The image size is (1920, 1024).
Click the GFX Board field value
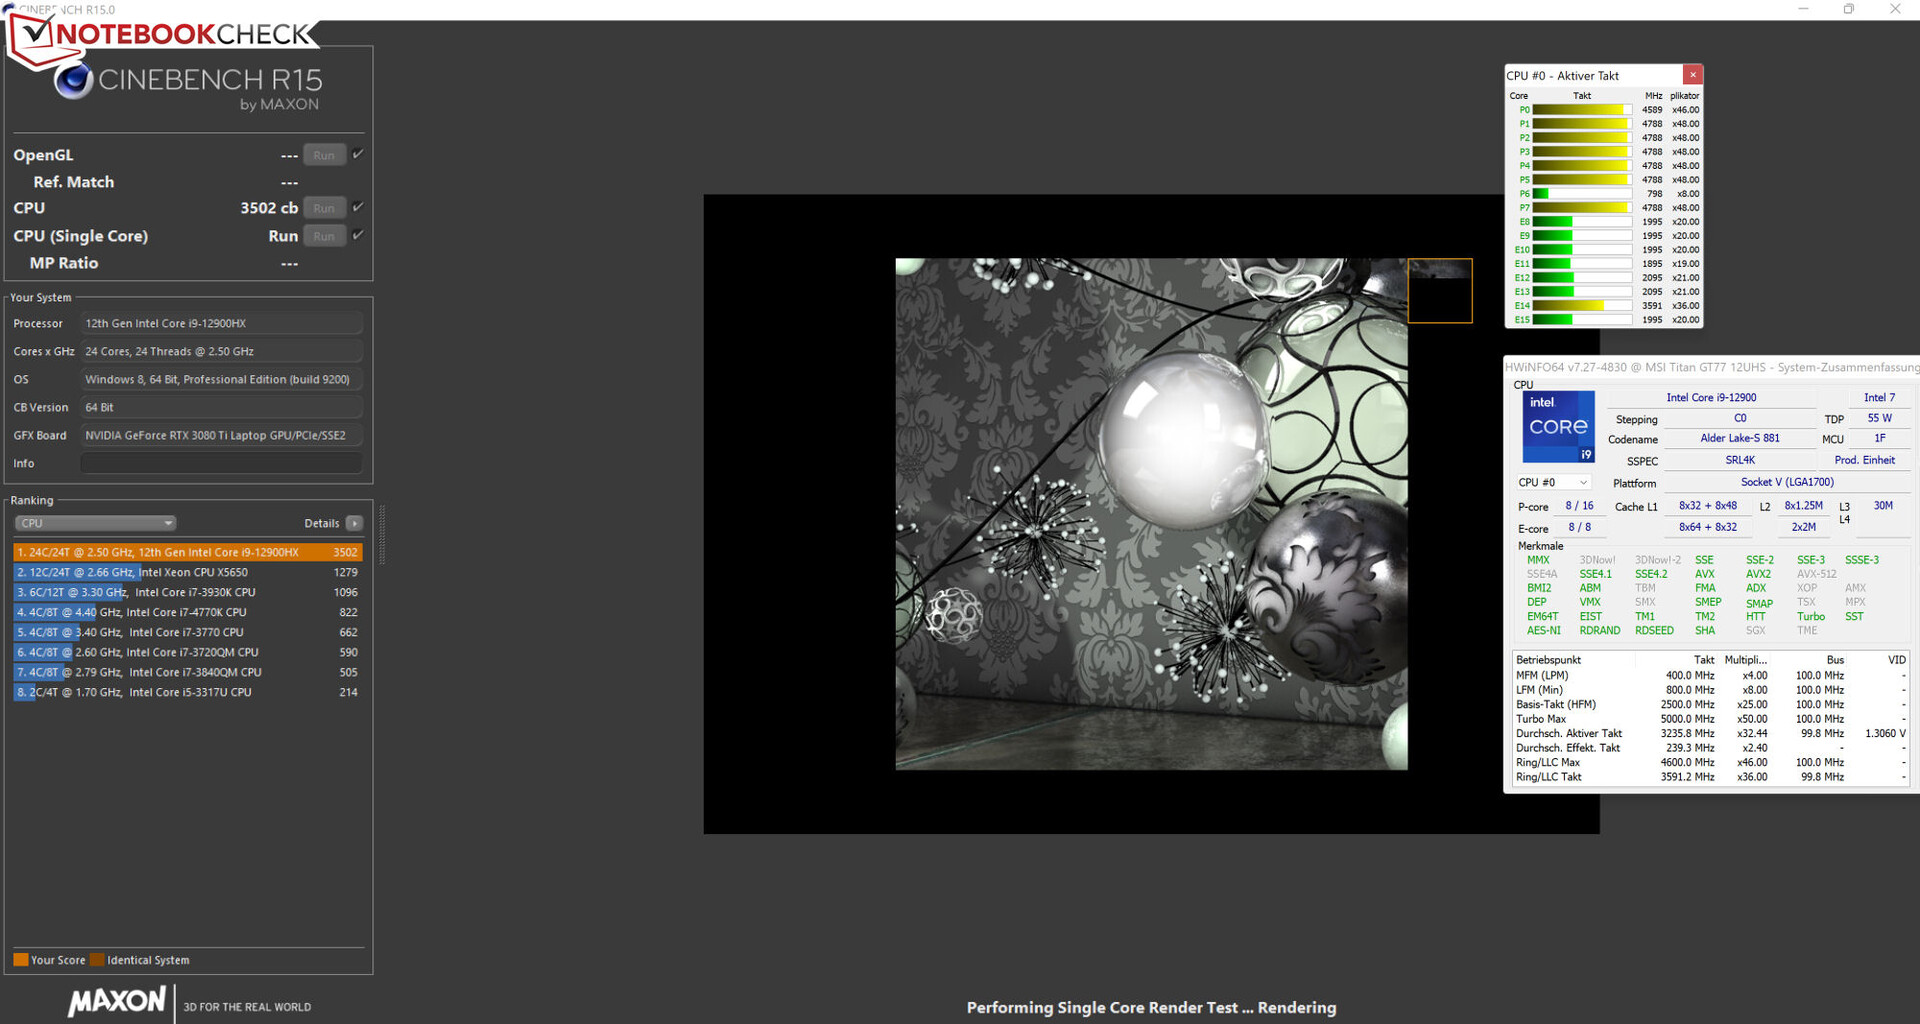coord(221,435)
